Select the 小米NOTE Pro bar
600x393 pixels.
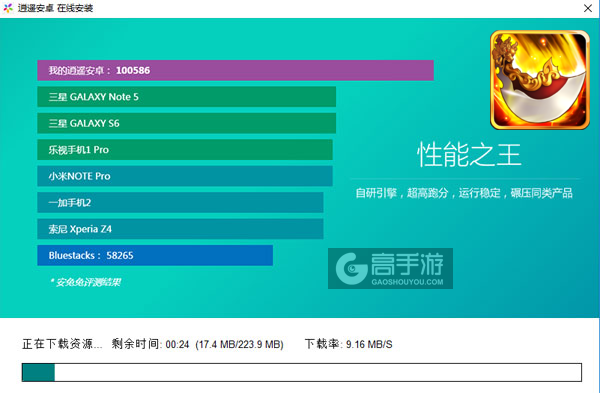tap(185, 176)
